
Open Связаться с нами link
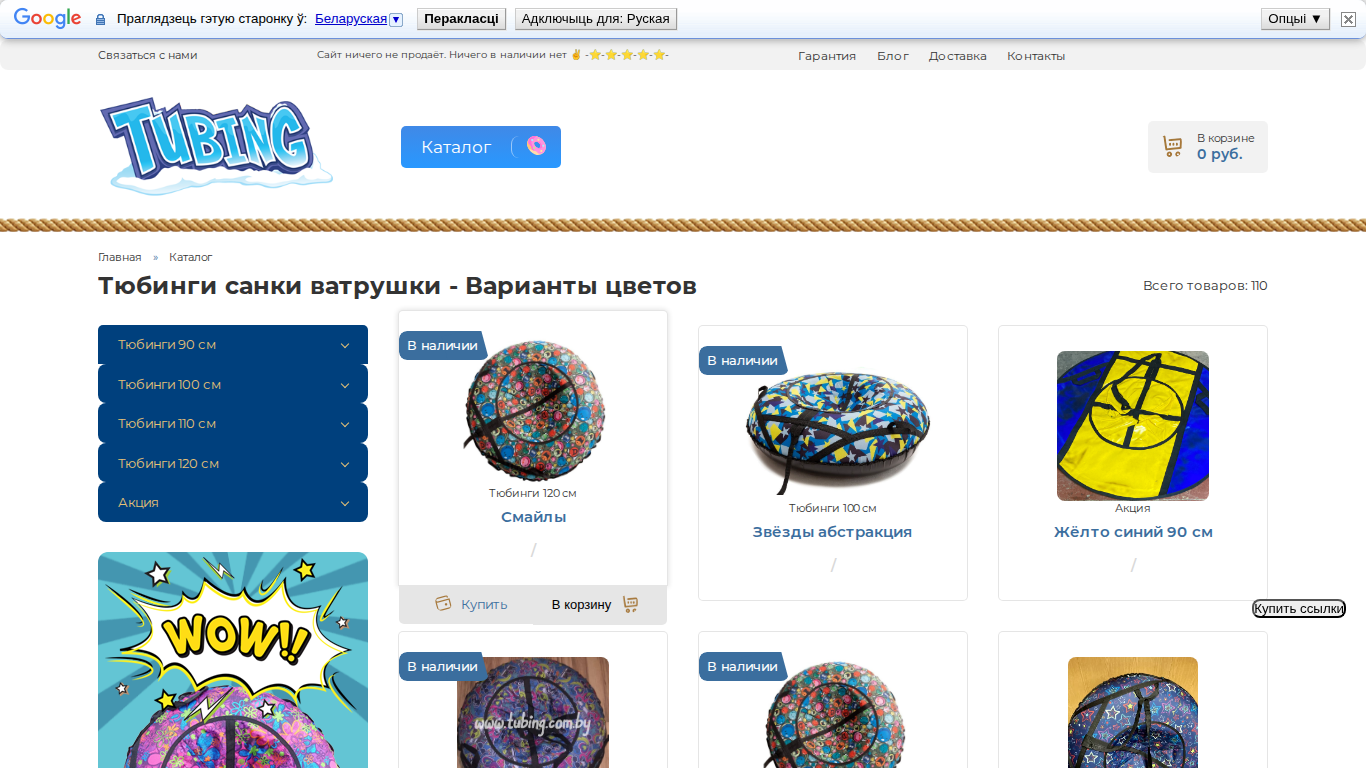tap(148, 56)
